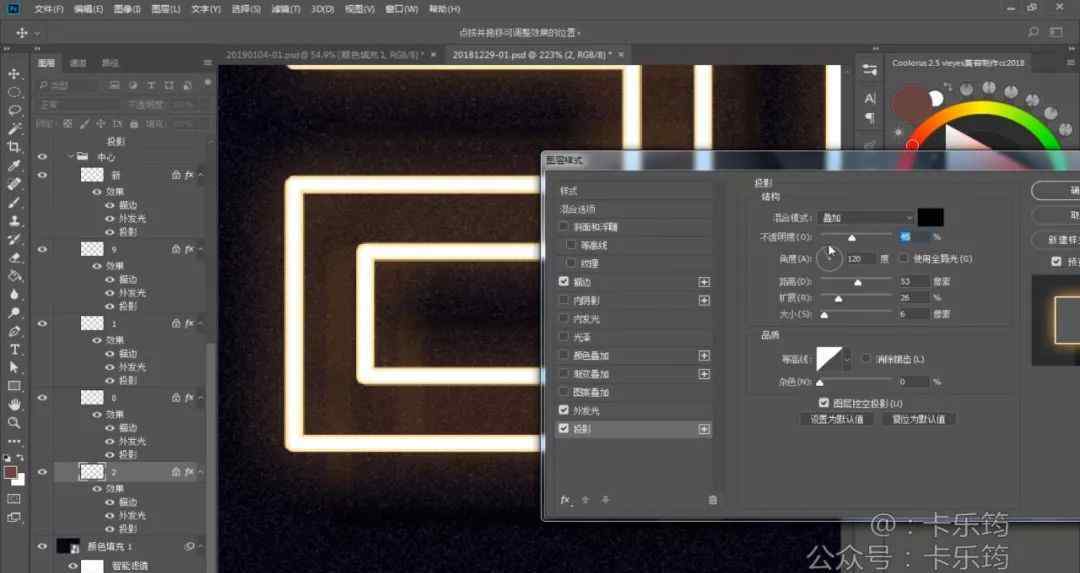Collapse effects of the selected layer 2
The height and width of the screenshot is (573, 1080).
pyautogui.click(x=200, y=472)
